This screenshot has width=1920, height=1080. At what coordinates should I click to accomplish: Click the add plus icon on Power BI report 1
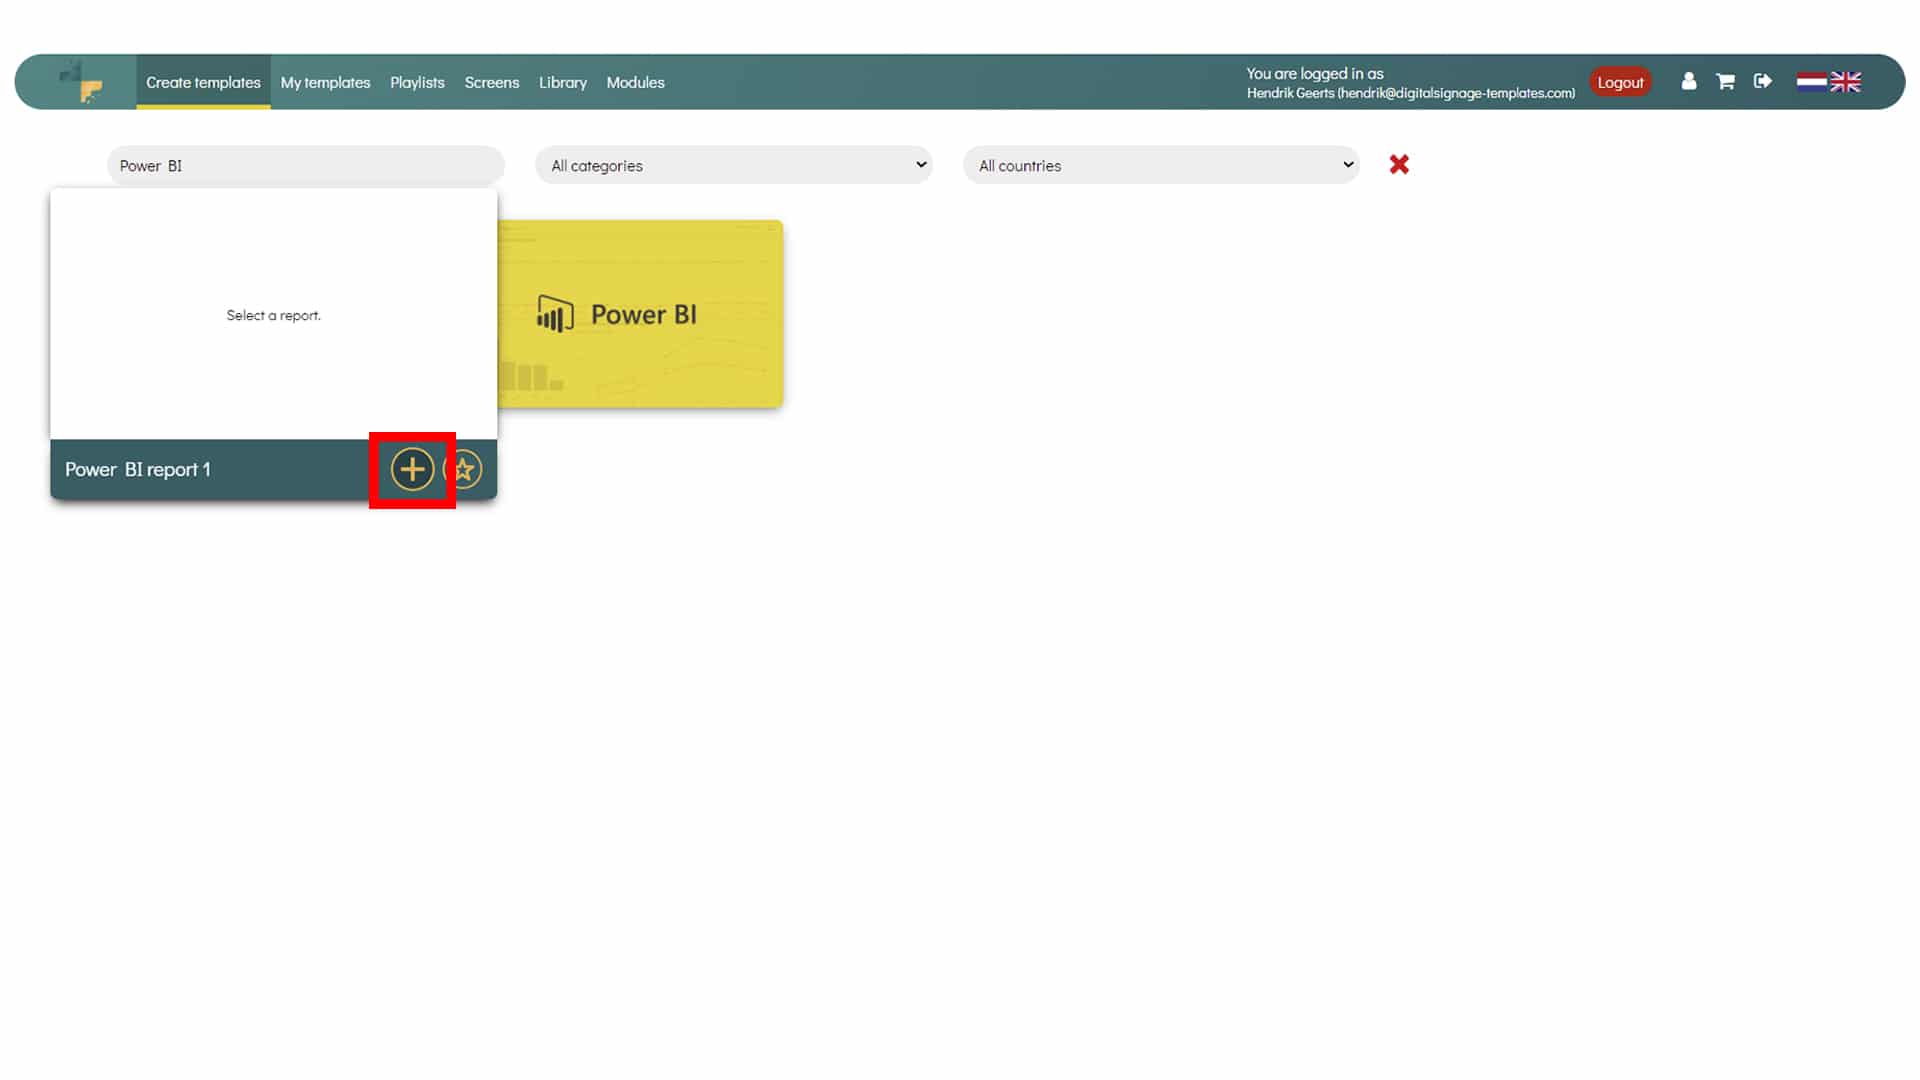tap(412, 469)
